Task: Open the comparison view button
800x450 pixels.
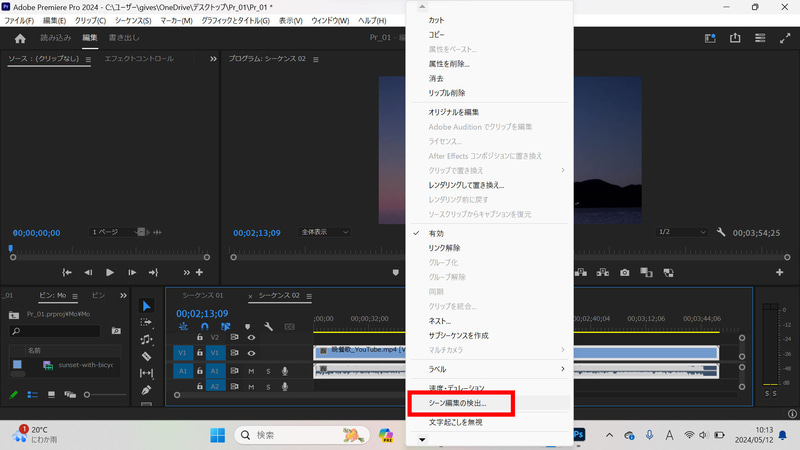Action: (x=646, y=273)
